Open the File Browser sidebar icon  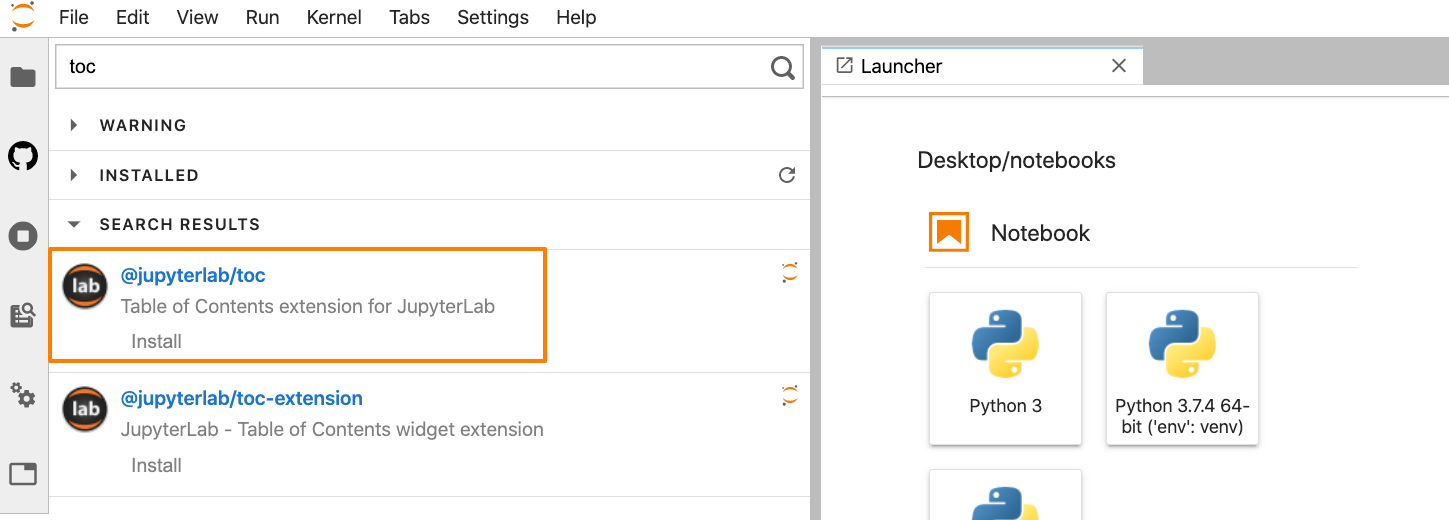coord(23,77)
